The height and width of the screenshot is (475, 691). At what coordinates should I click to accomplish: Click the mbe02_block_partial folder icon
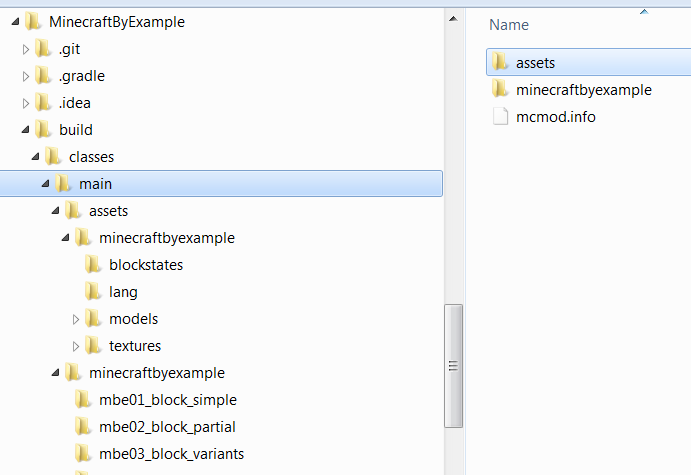tap(83, 427)
